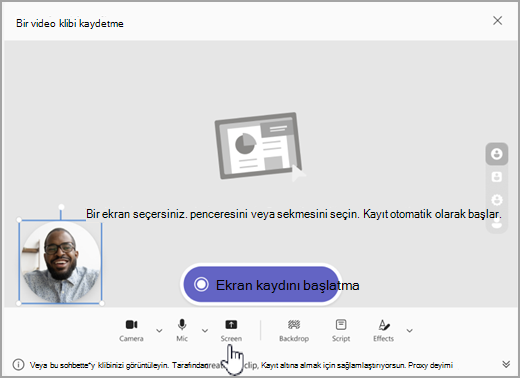This screenshot has width=520, height=378.
Task: Expand the Effects dropdown chevron
Action: (x=410, y=331)
